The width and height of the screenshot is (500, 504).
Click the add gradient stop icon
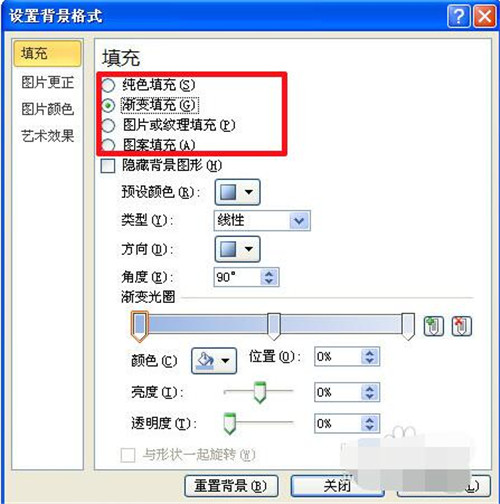click(x=433, y=326)
